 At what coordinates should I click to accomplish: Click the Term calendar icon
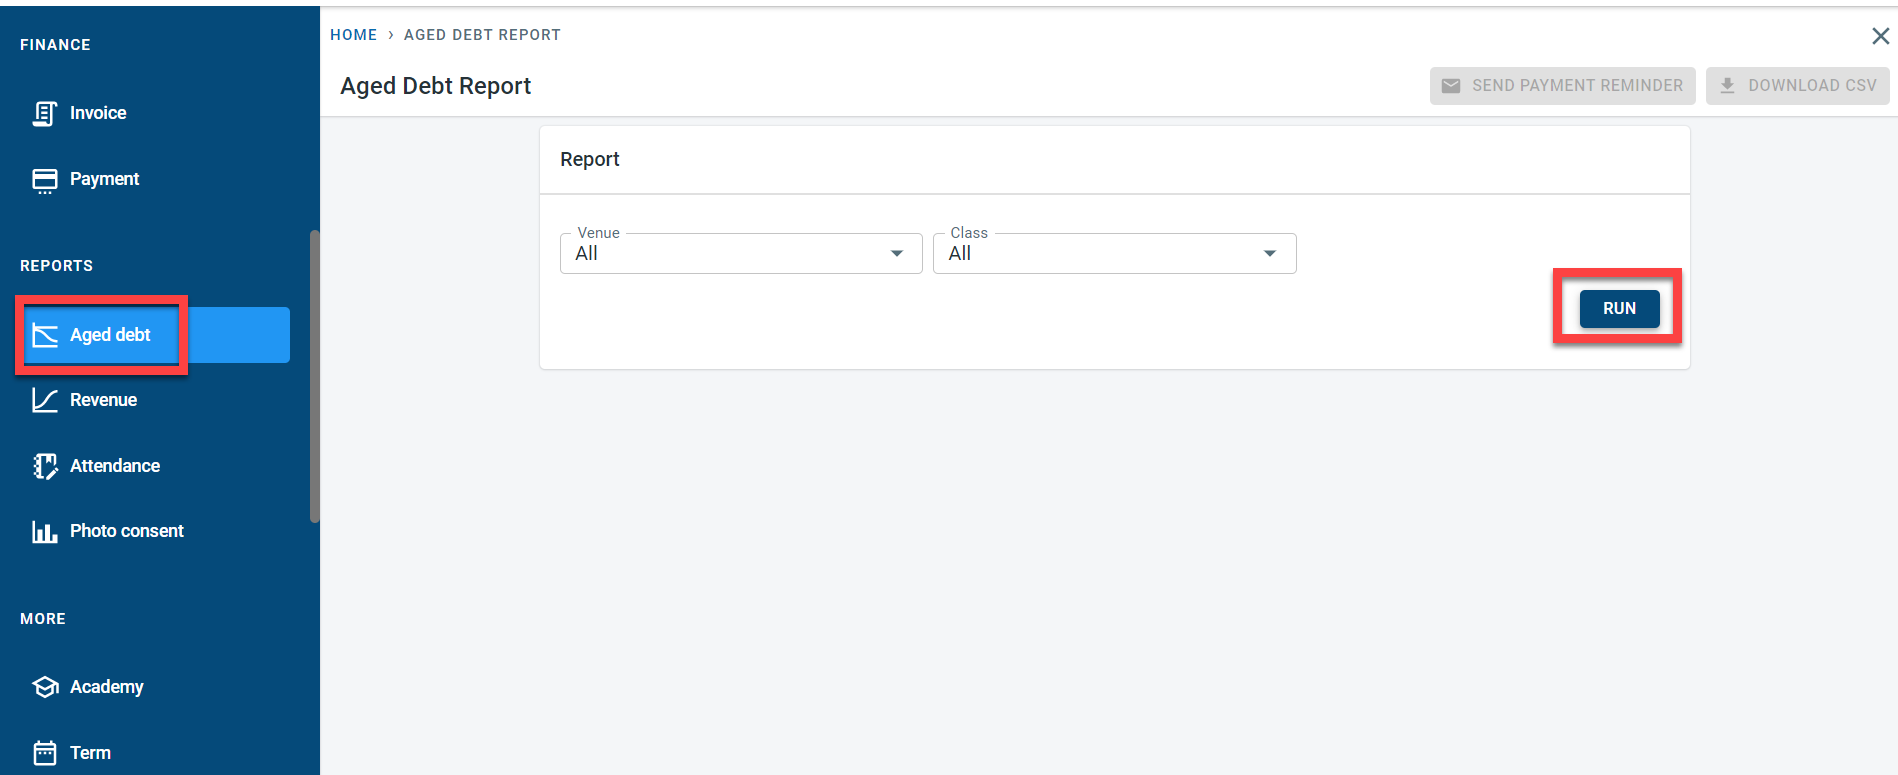(44, 753)
